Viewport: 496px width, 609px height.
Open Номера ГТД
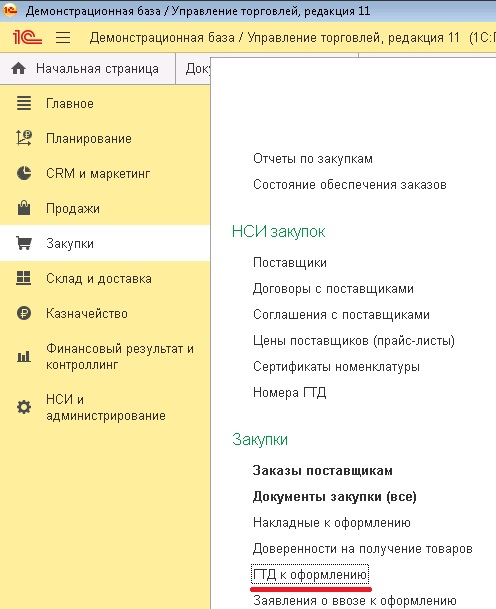(289, 393)
